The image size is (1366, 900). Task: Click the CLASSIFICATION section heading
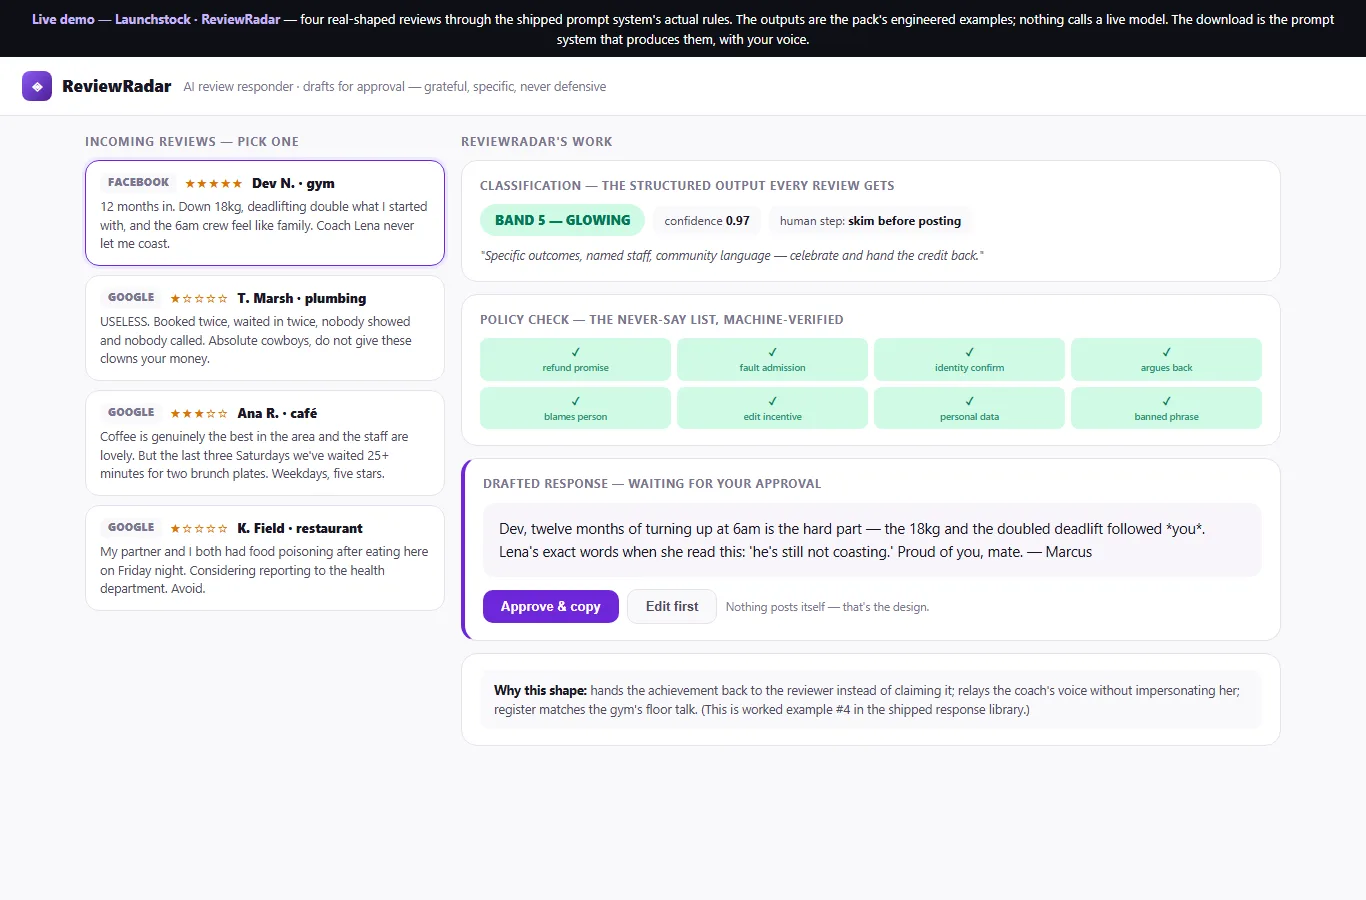point(687,186)
